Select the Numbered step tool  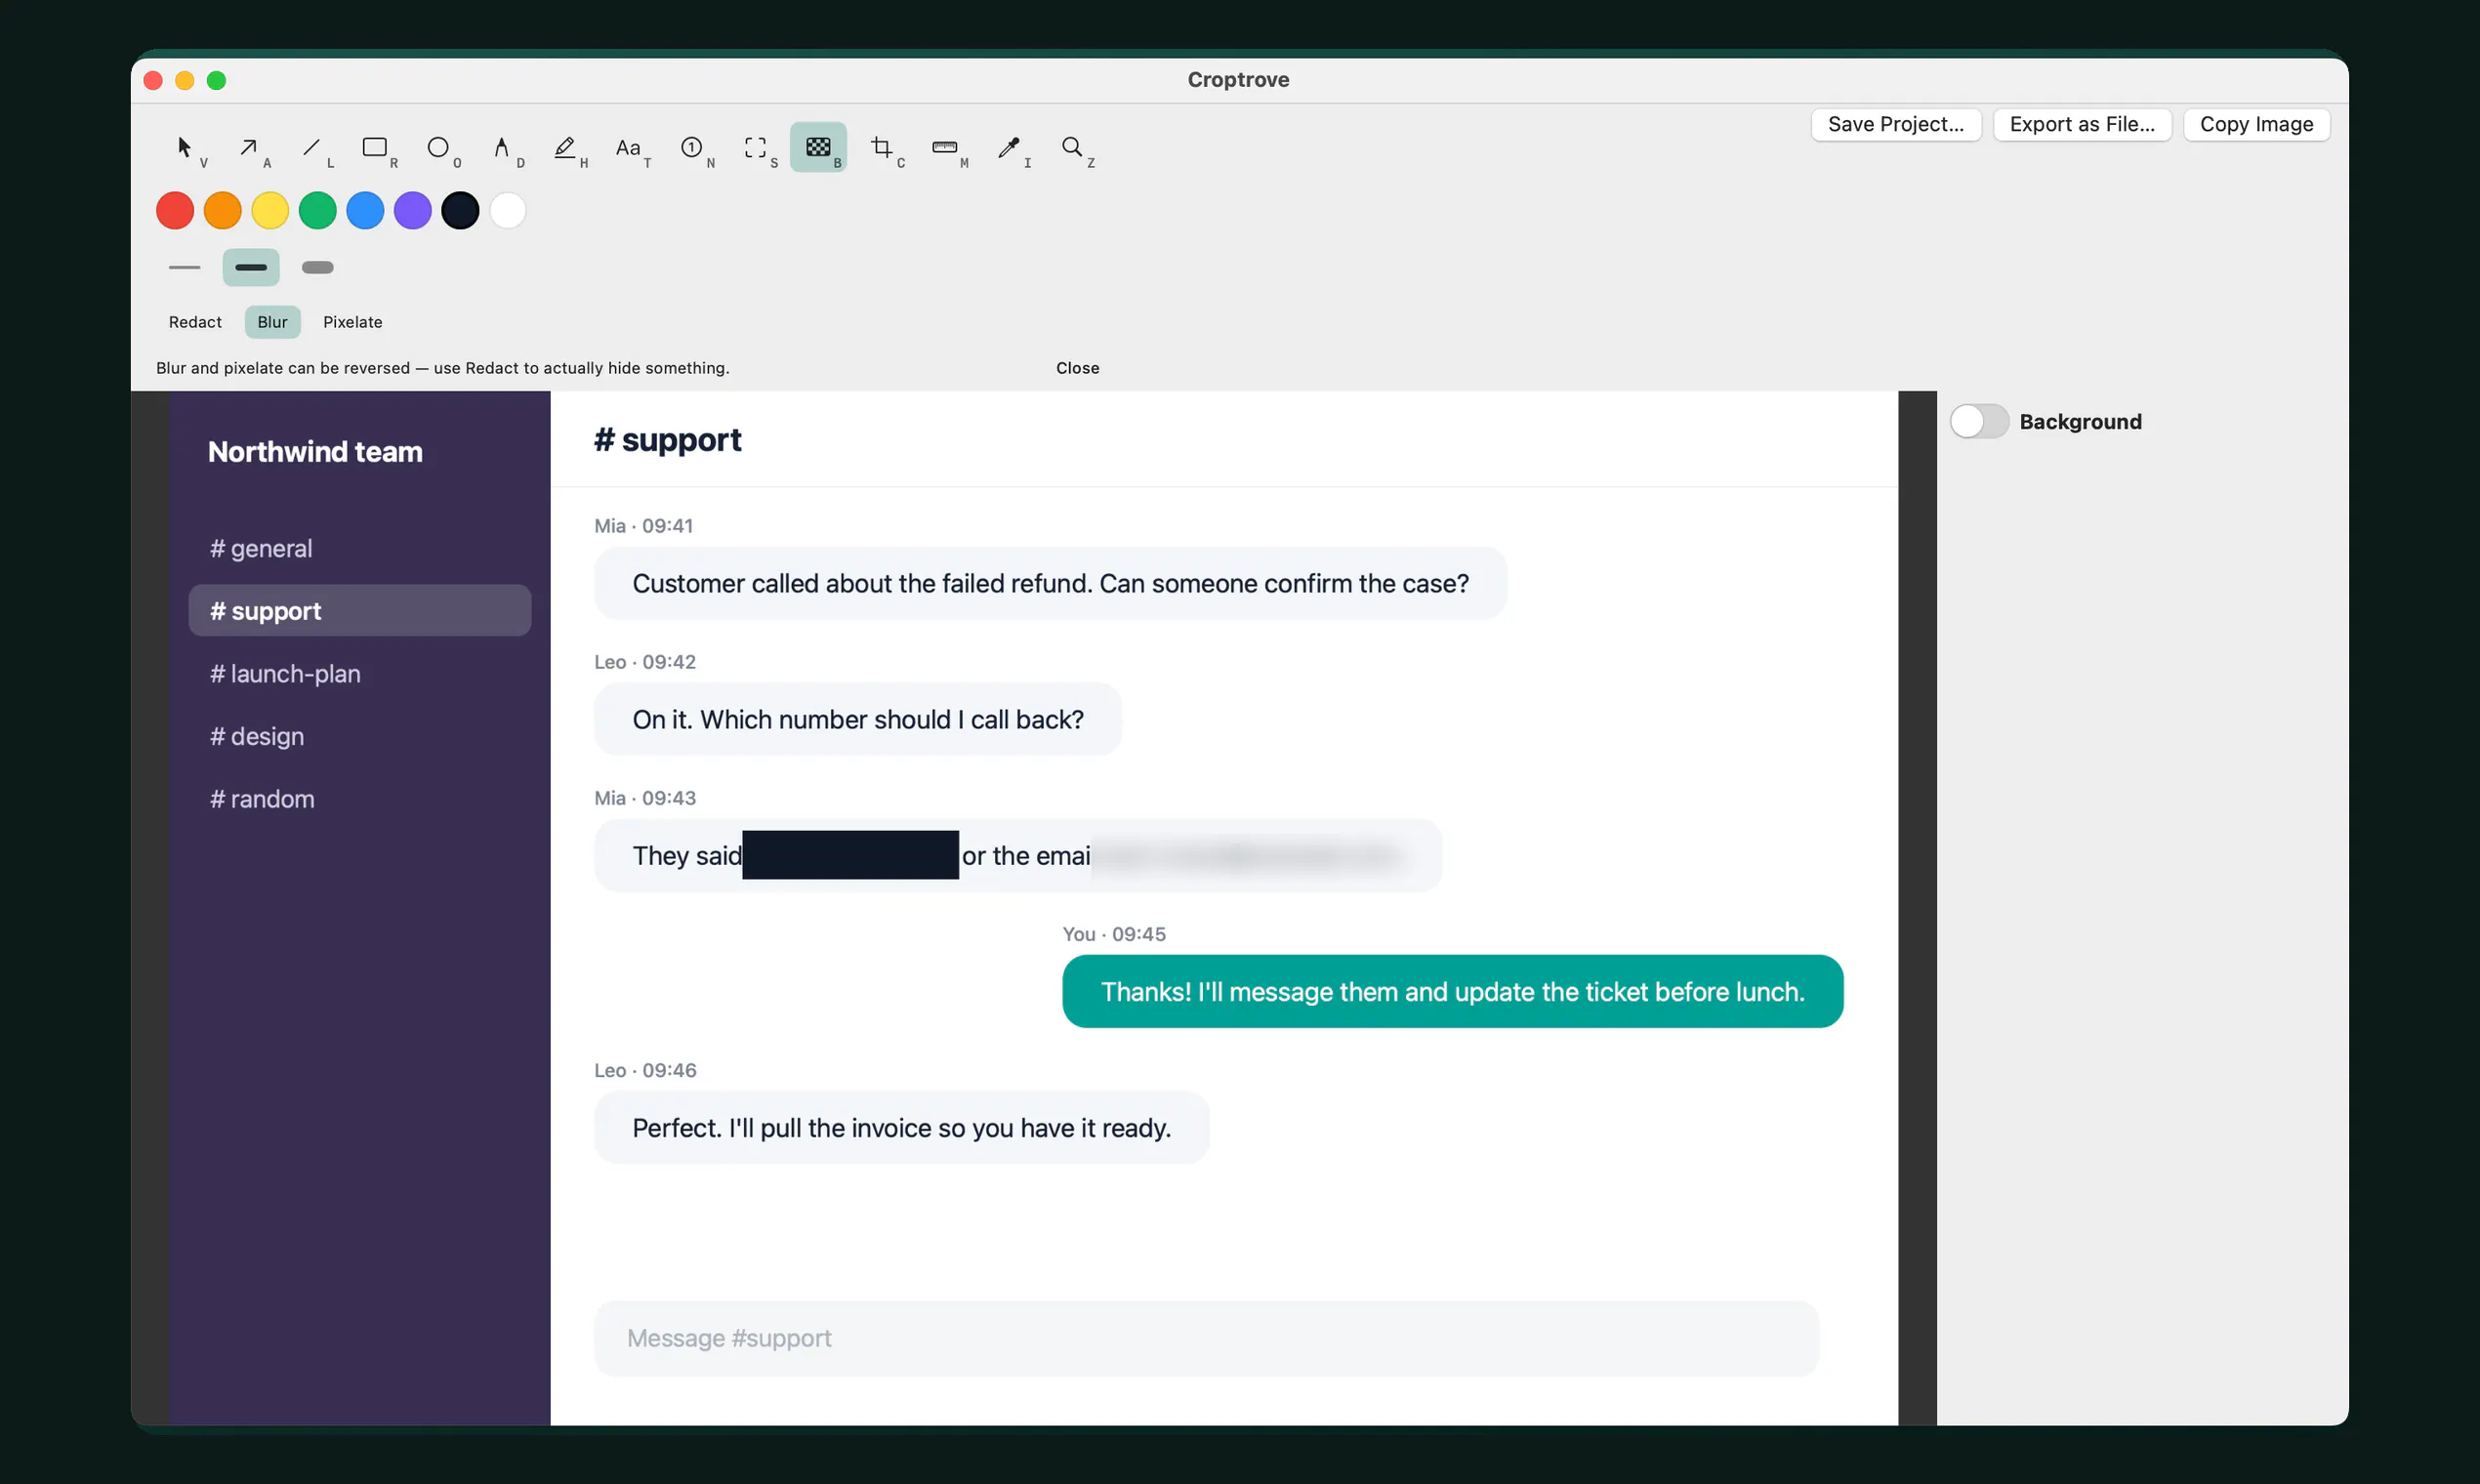coord(691,148)
